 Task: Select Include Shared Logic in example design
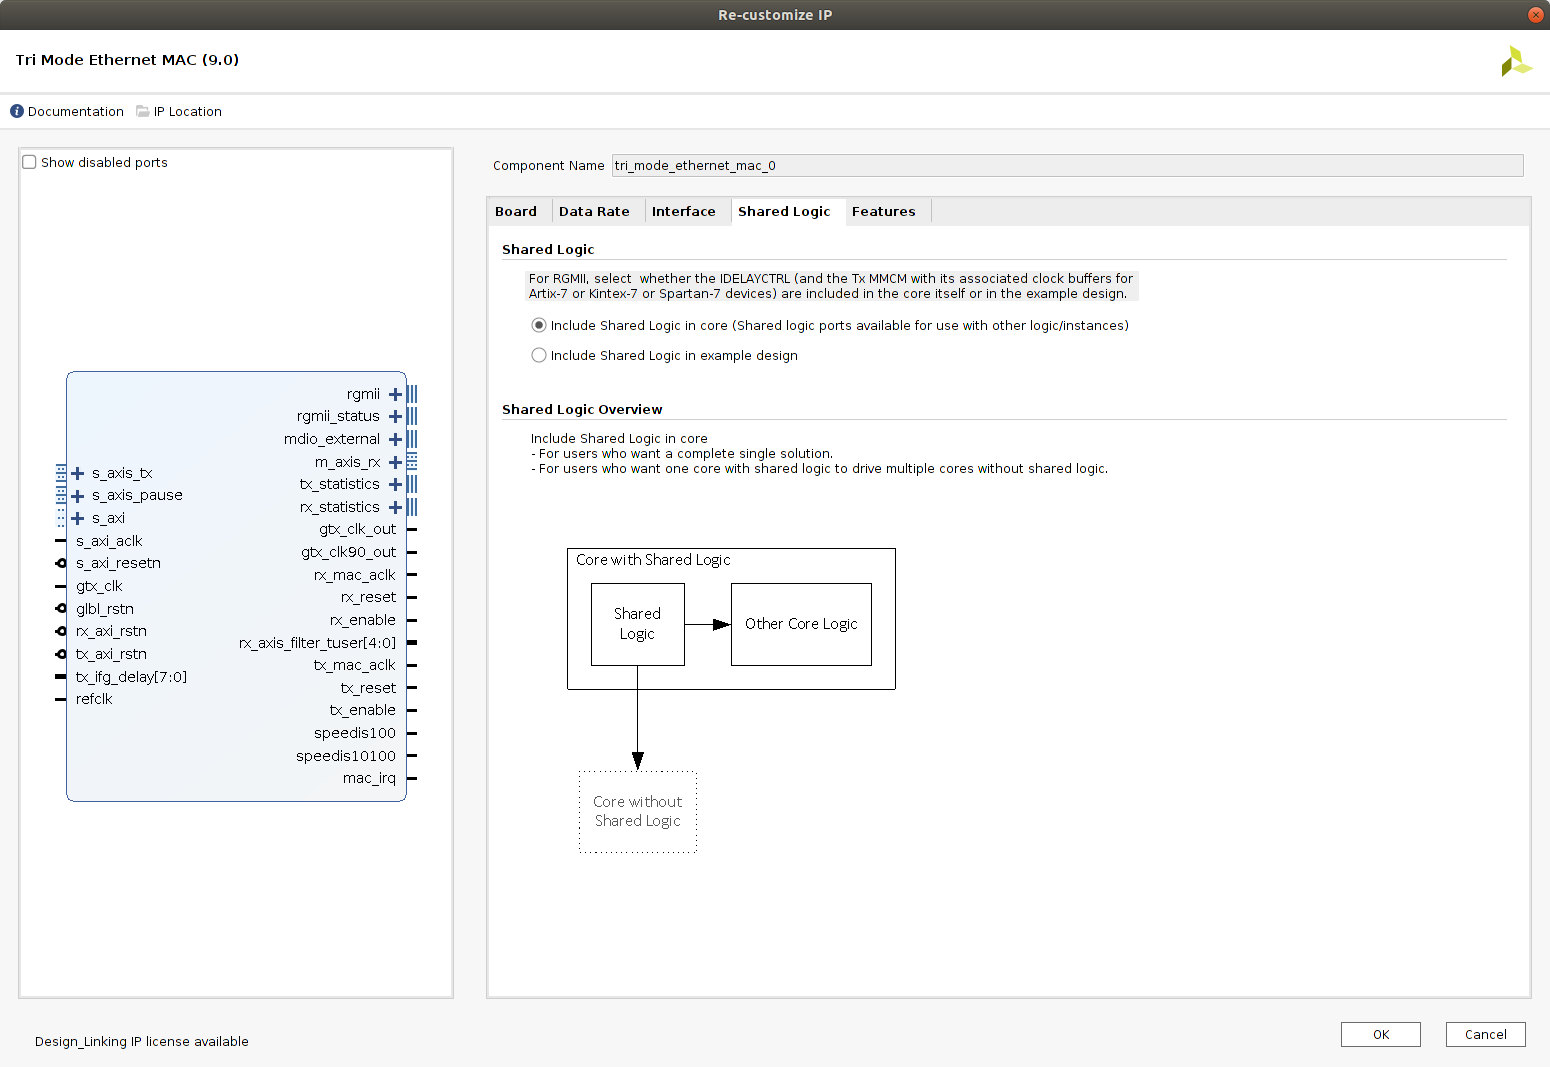539,355
